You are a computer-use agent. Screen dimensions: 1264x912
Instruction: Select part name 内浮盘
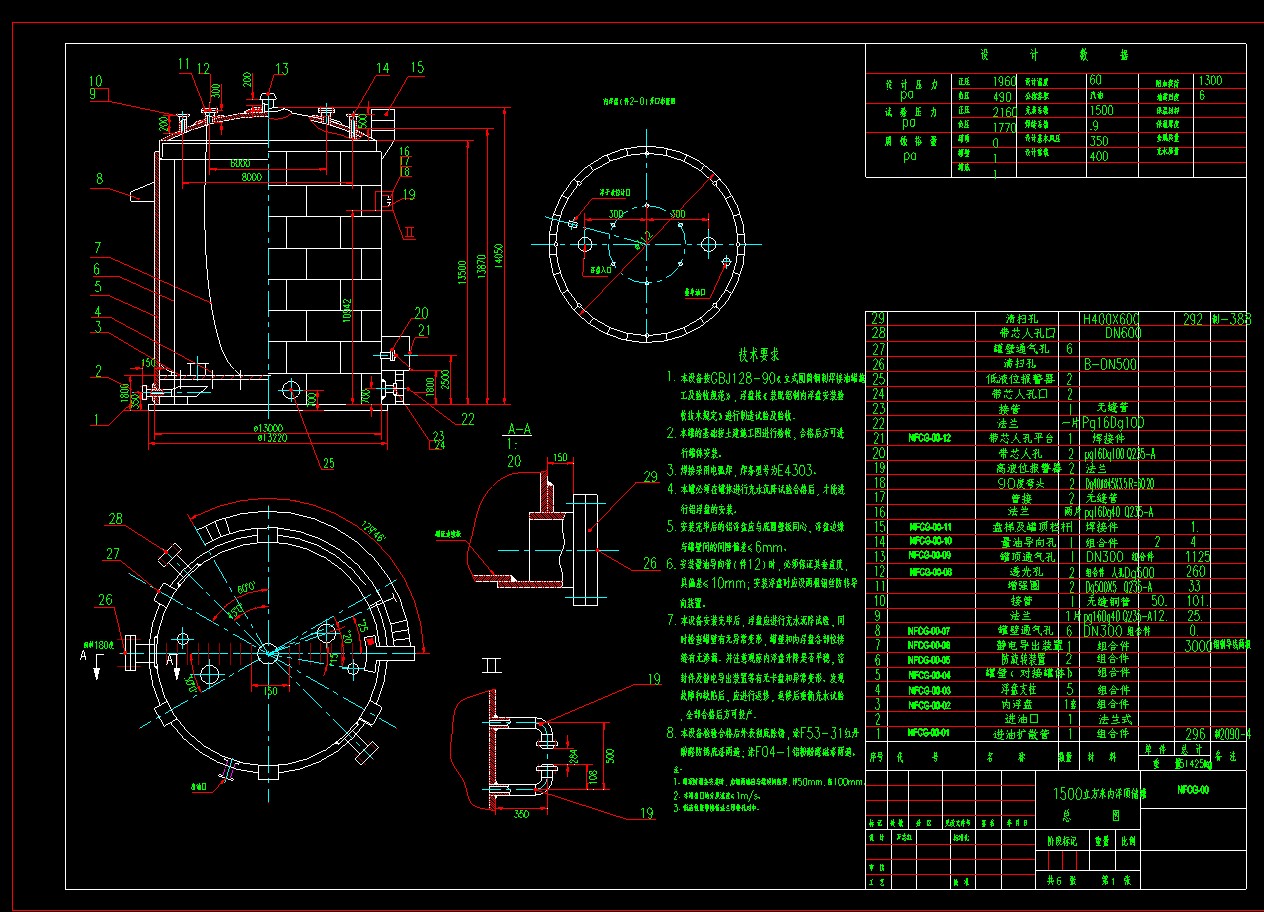(1015, 704)
